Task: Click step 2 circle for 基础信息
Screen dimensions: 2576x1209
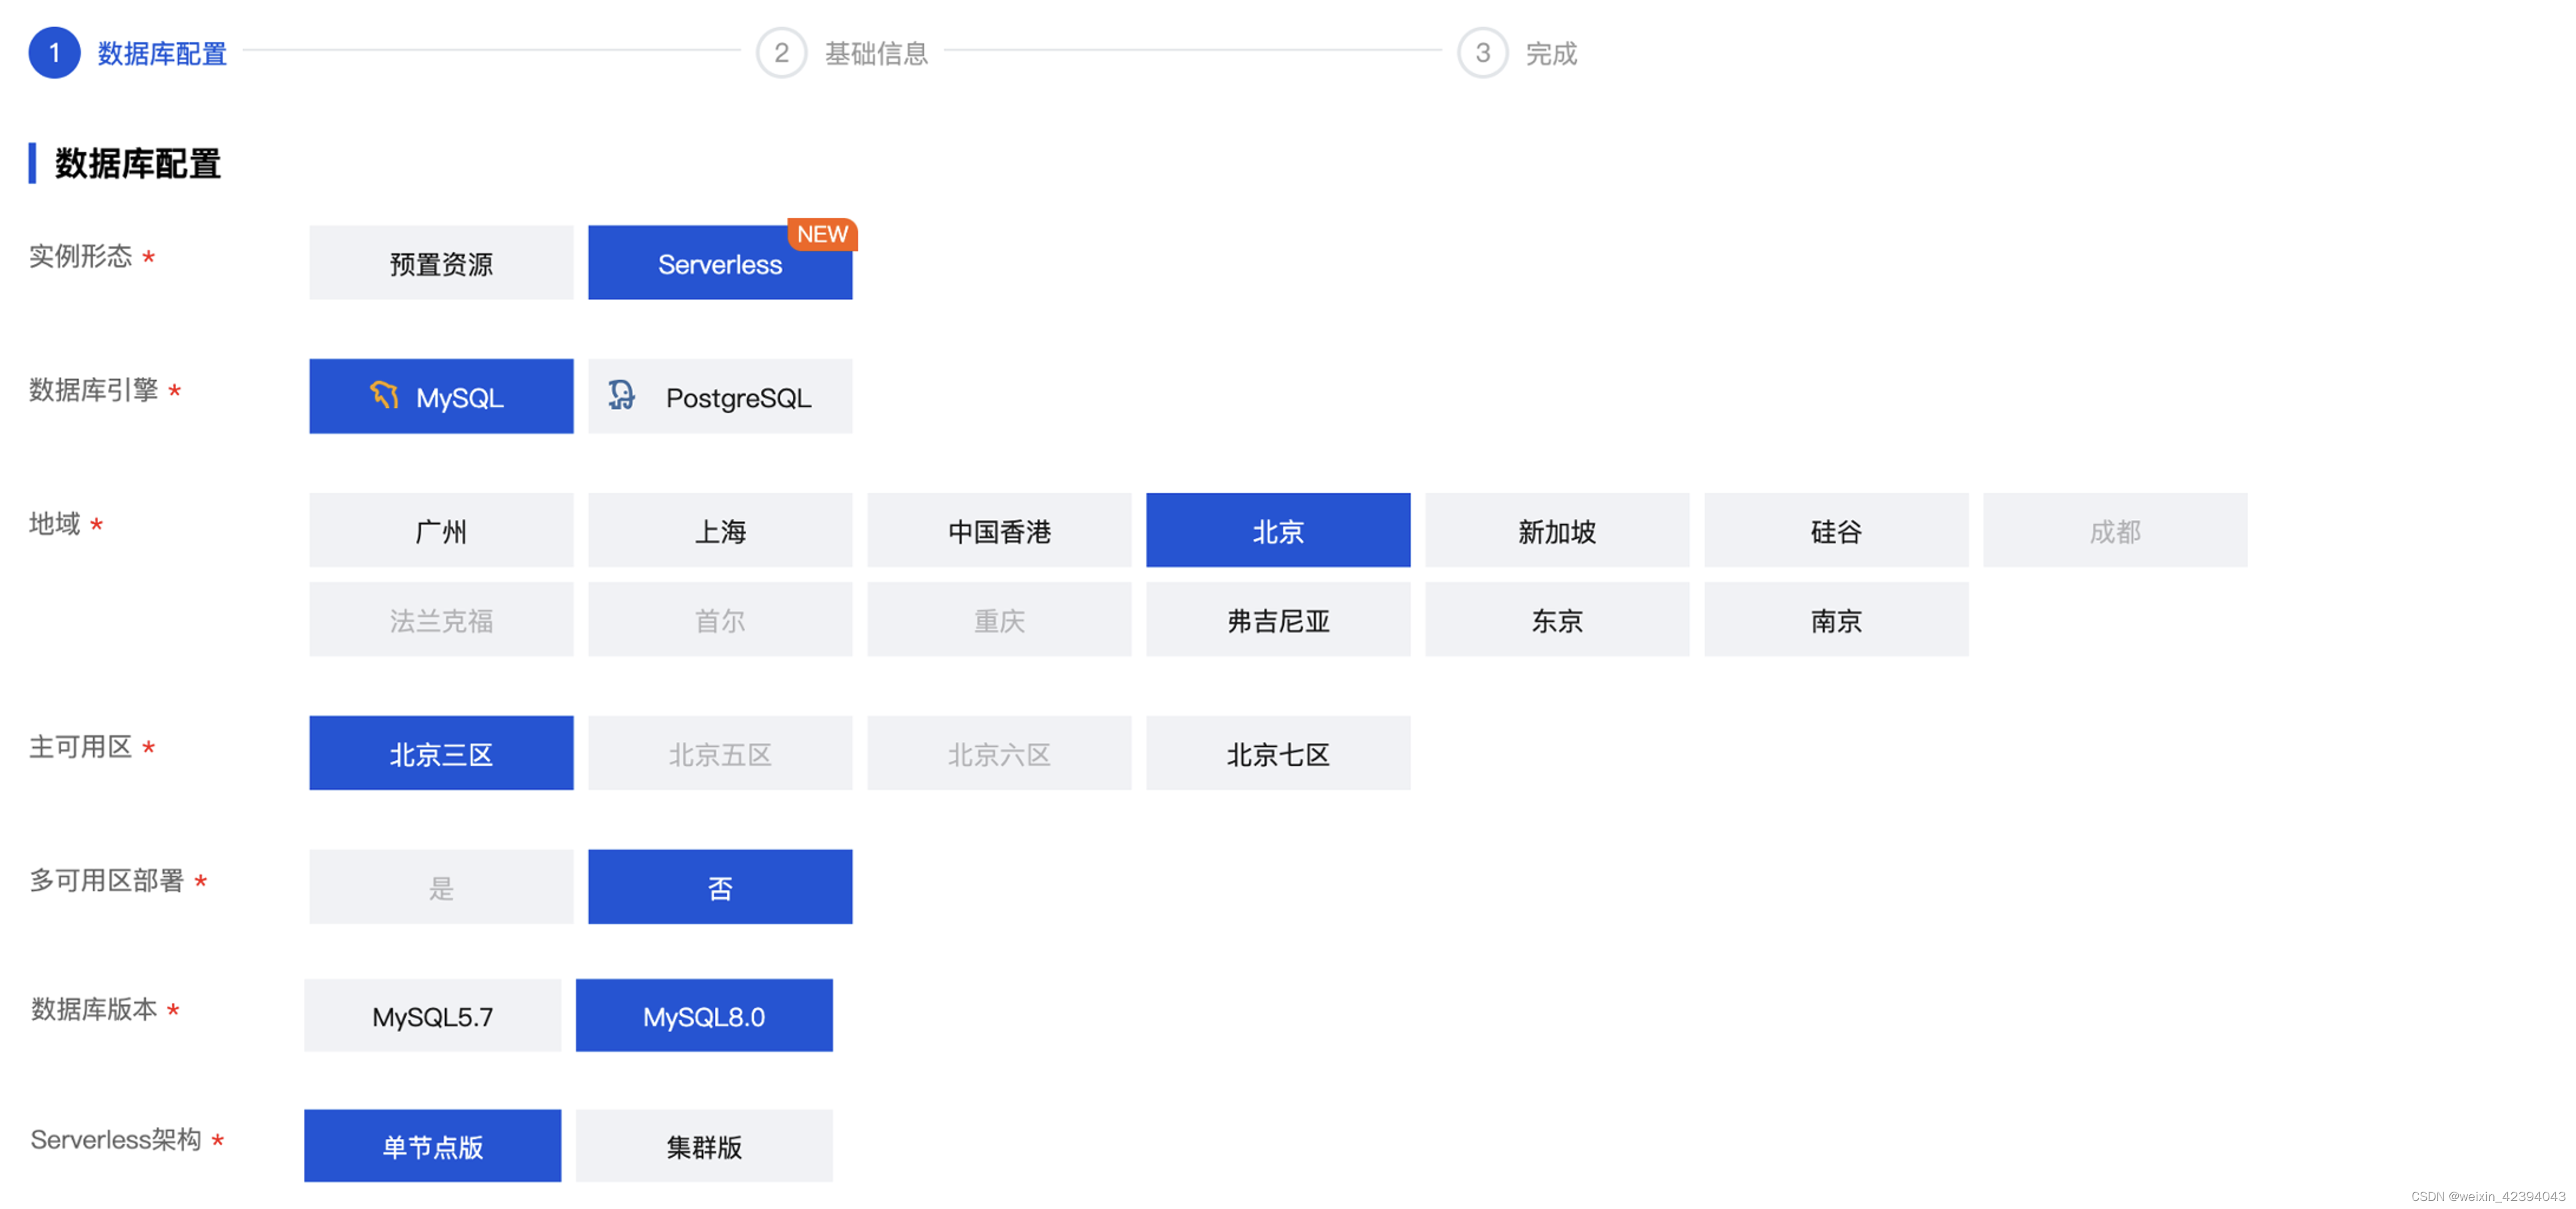Action: coord(781,53)
